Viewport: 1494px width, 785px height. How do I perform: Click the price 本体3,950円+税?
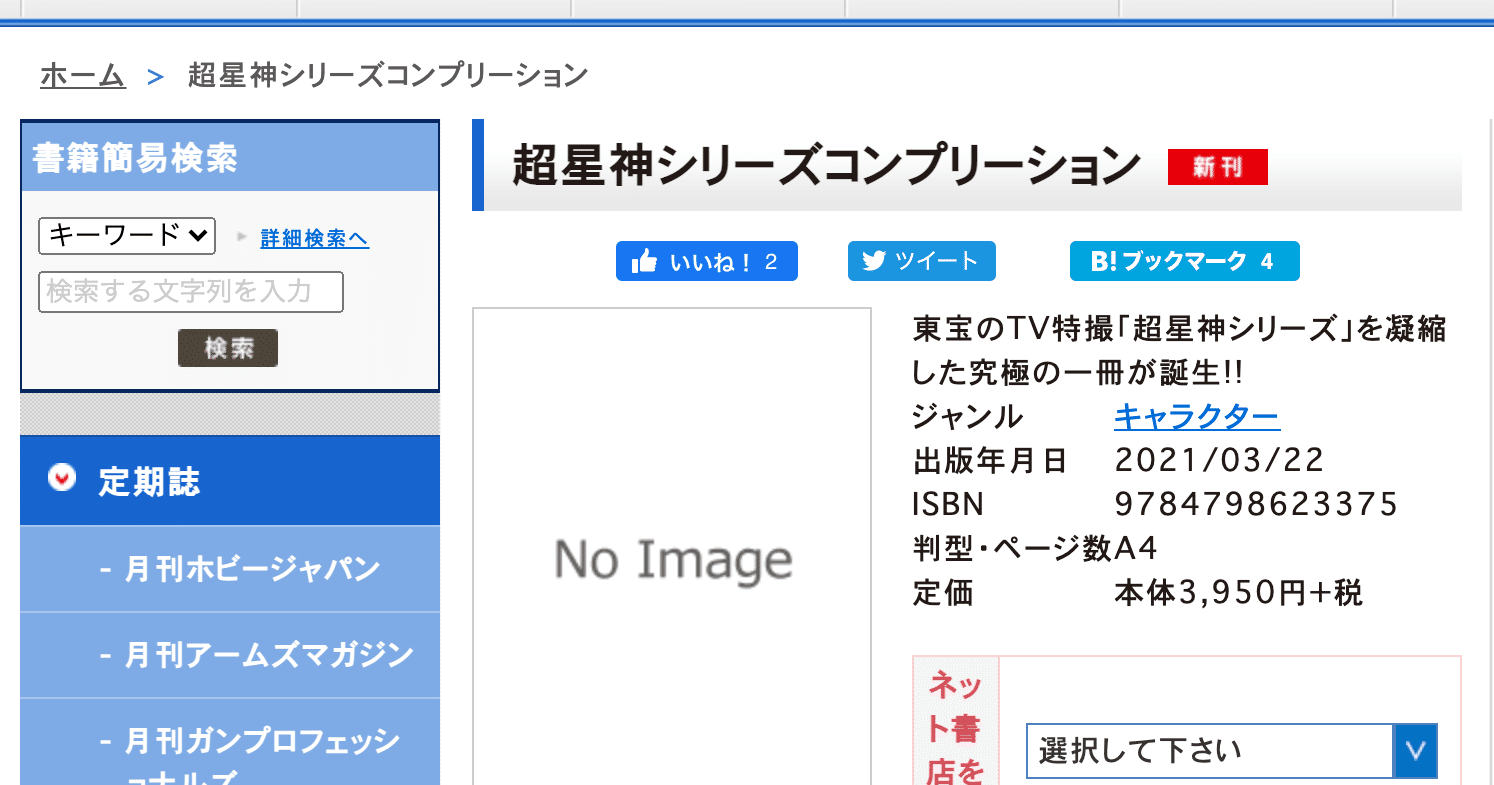(x=1238, y=592)
